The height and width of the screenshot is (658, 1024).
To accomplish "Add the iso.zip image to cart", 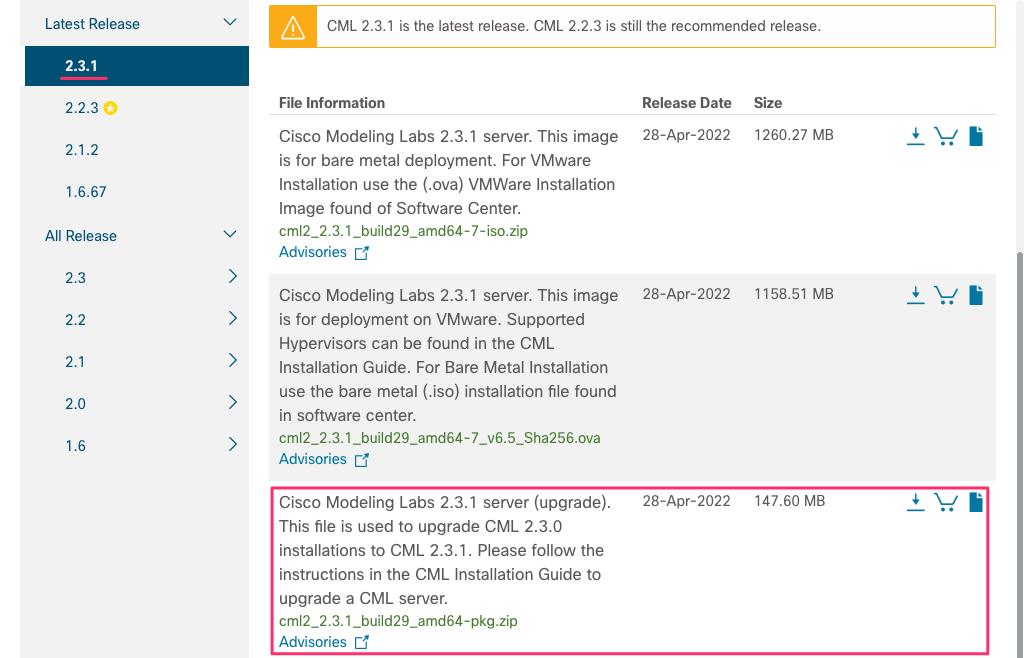I will (x=946, y=136).
